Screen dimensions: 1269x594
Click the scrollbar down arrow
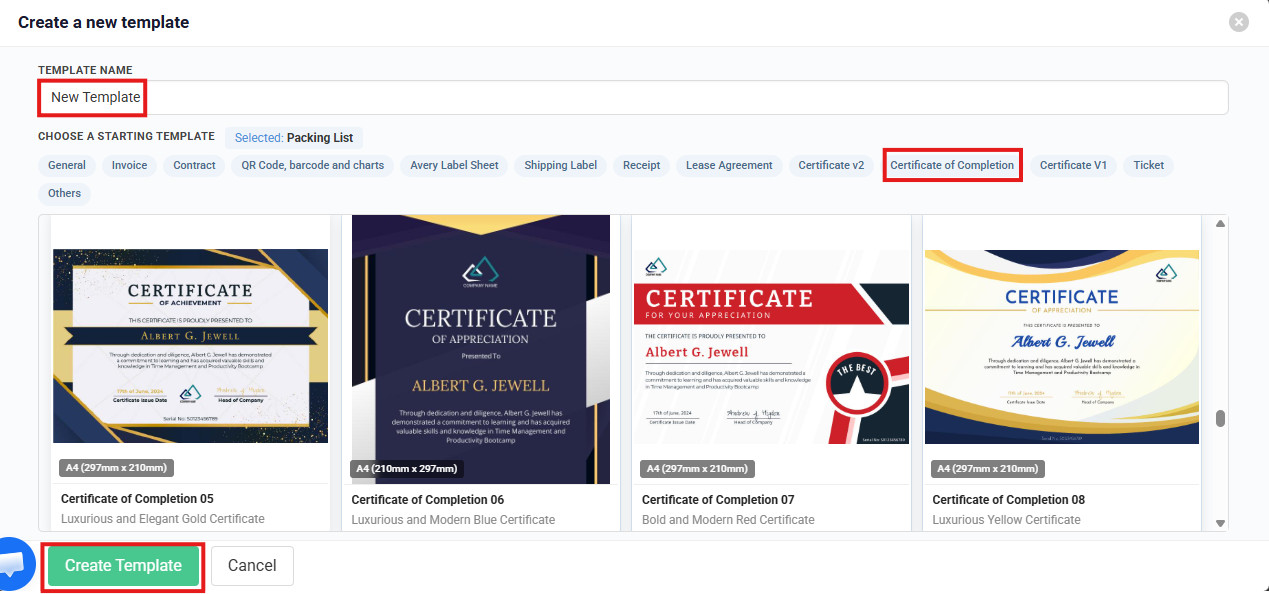point(1220,522)
